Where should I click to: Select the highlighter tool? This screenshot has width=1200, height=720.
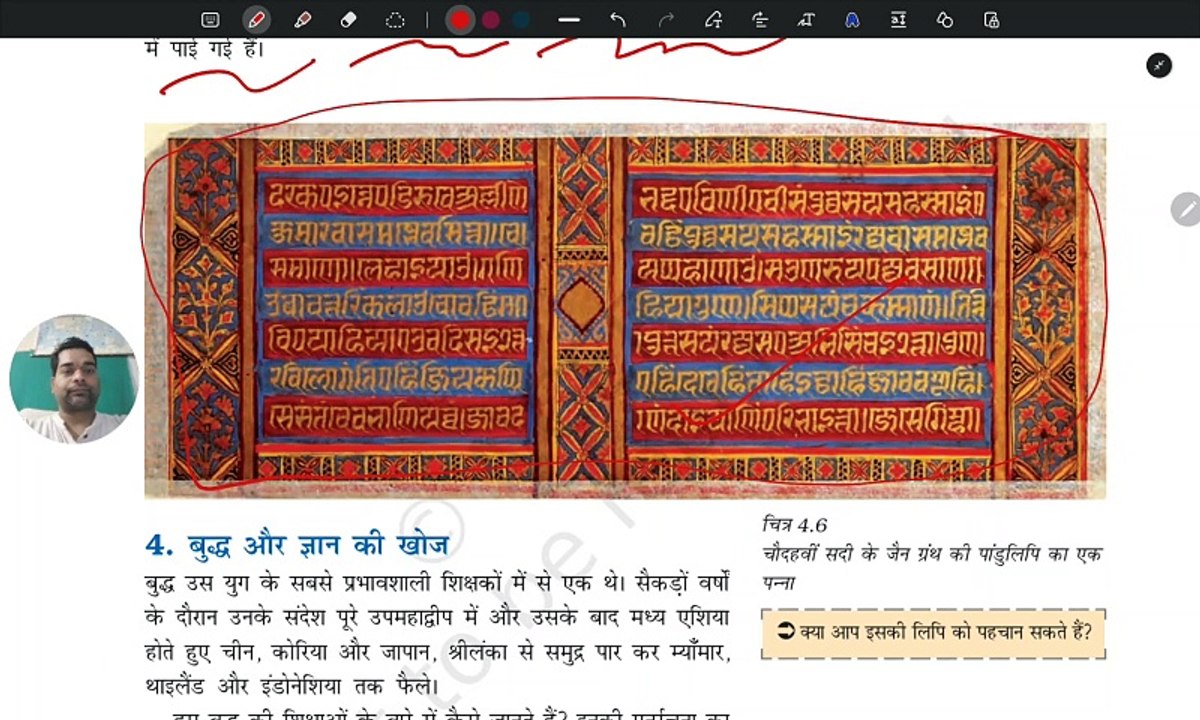[x=302, y=19]
